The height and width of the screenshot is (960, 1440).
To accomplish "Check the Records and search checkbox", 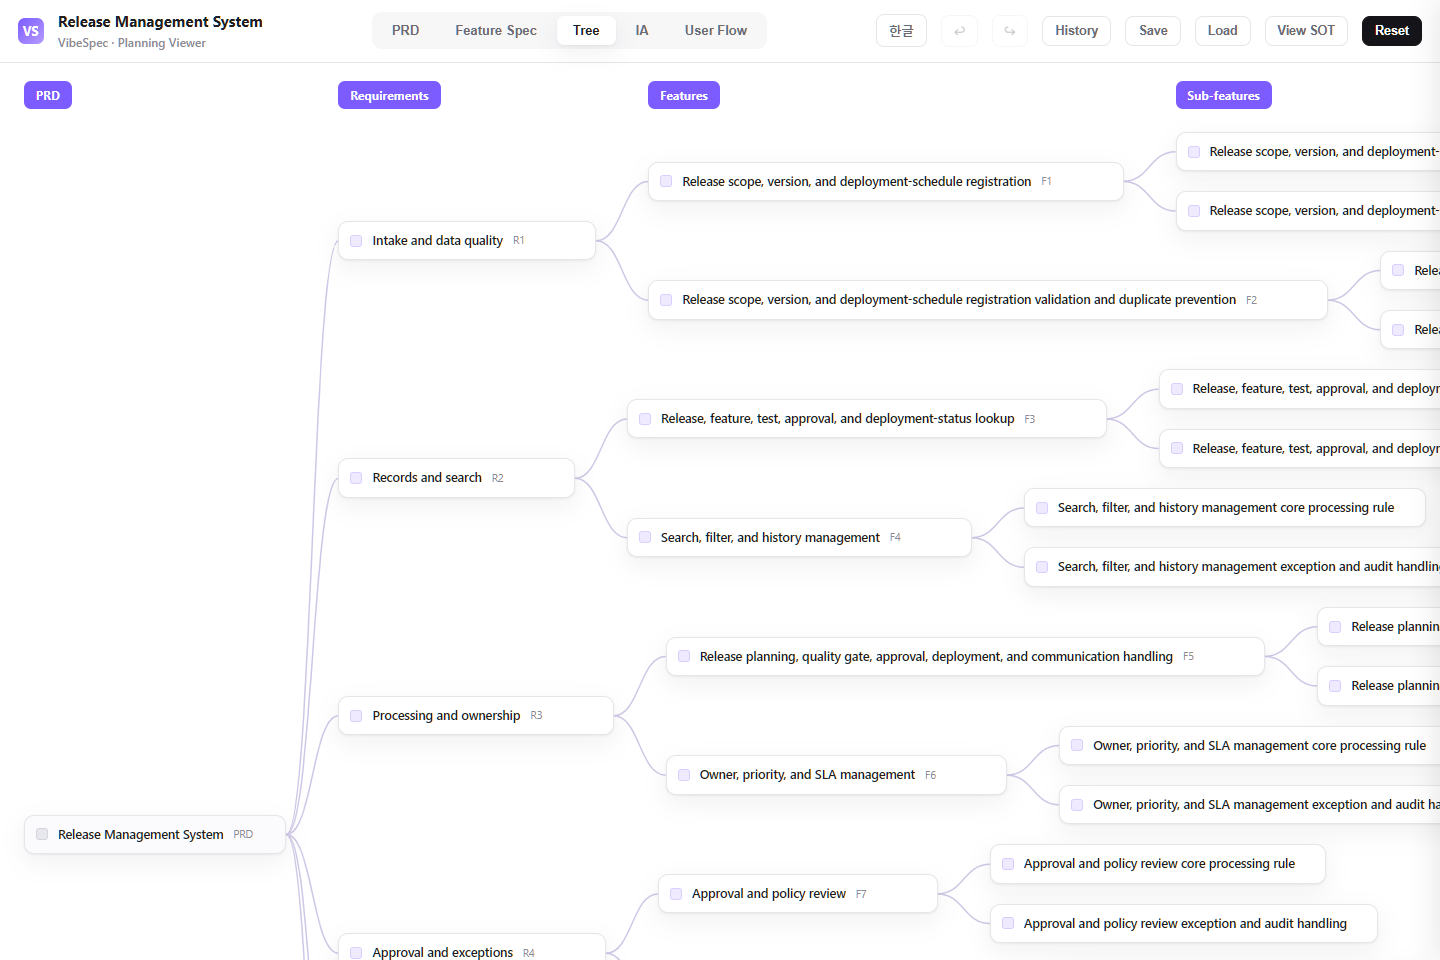I will coord(356,478).
